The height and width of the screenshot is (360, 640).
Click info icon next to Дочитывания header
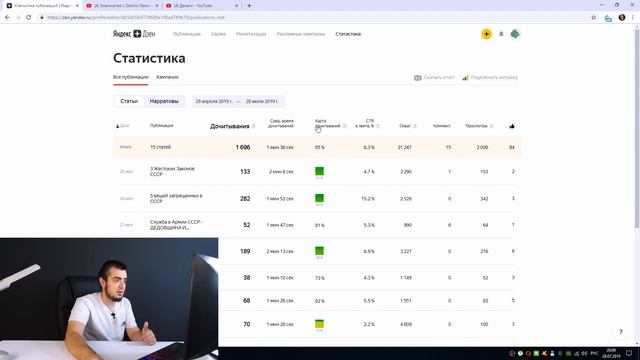click(x=253, y=126)
